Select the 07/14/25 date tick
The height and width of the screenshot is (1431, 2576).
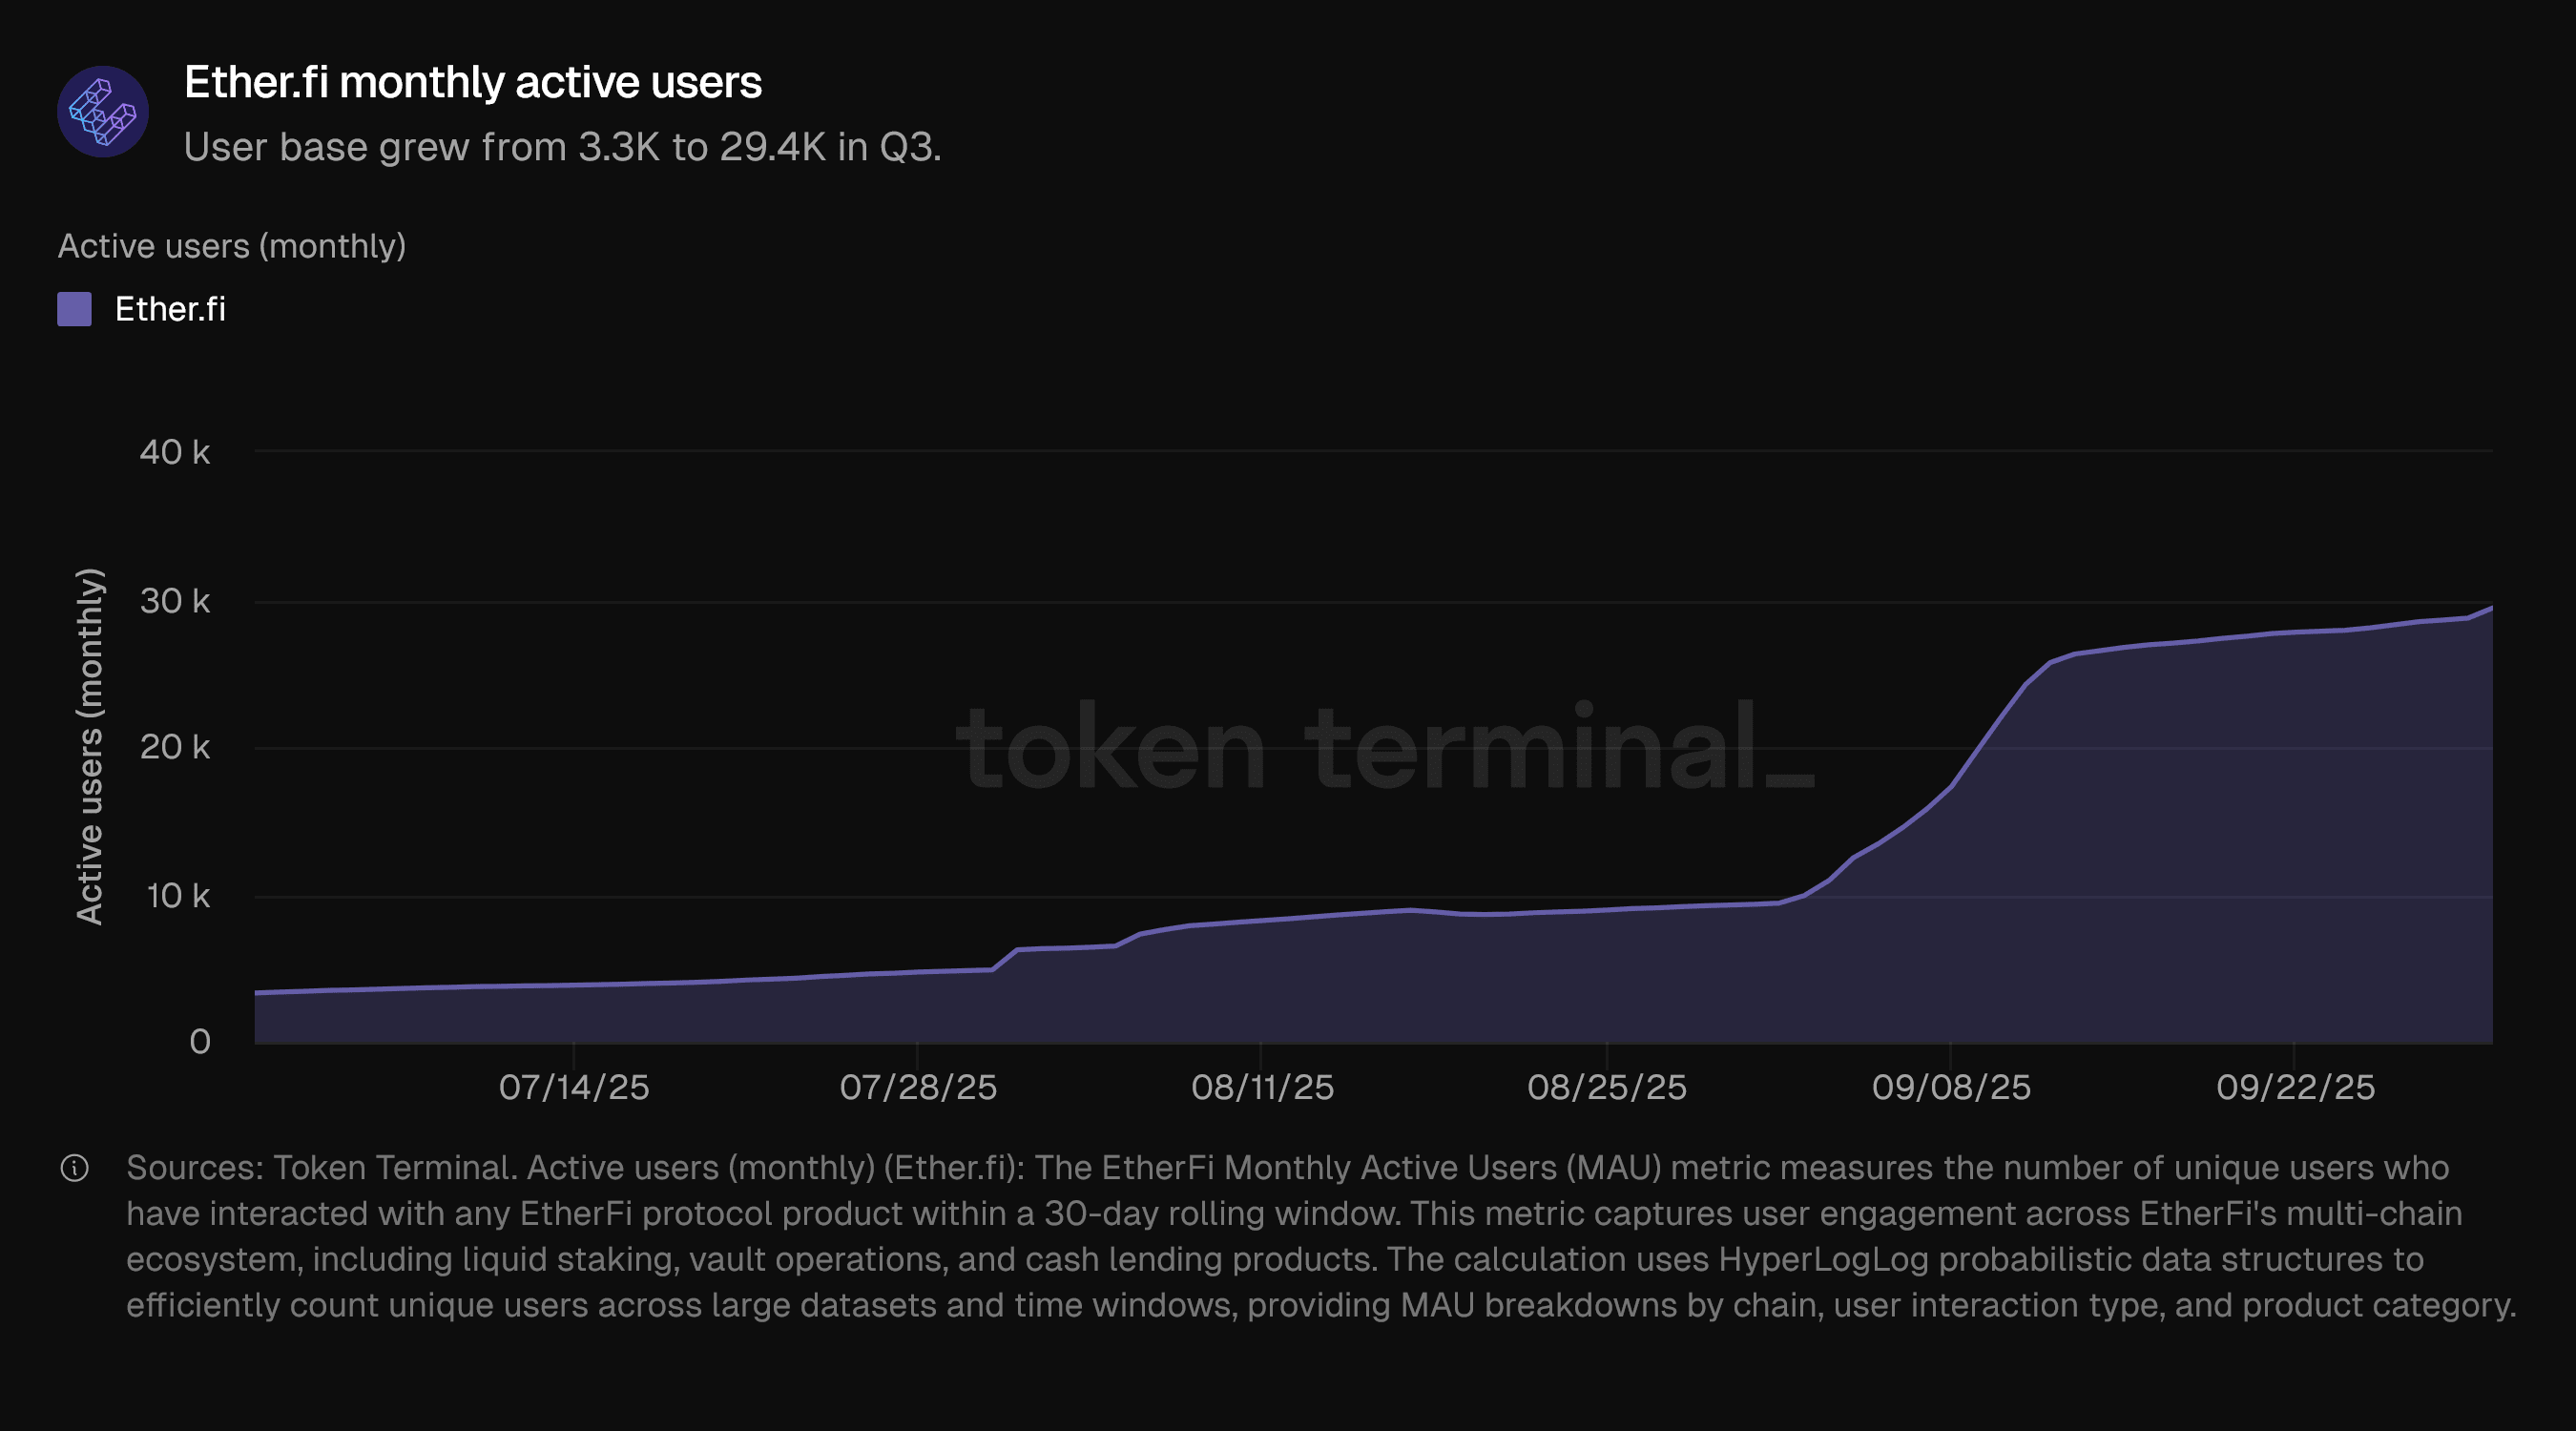pos(574,1087)
